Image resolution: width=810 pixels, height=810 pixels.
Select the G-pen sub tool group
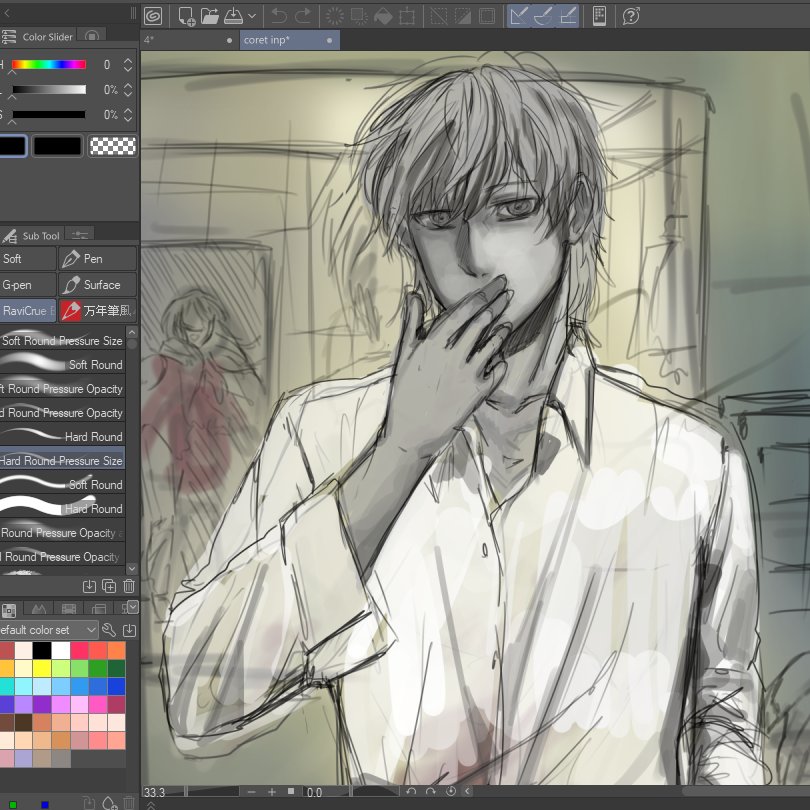coord(27,285)
